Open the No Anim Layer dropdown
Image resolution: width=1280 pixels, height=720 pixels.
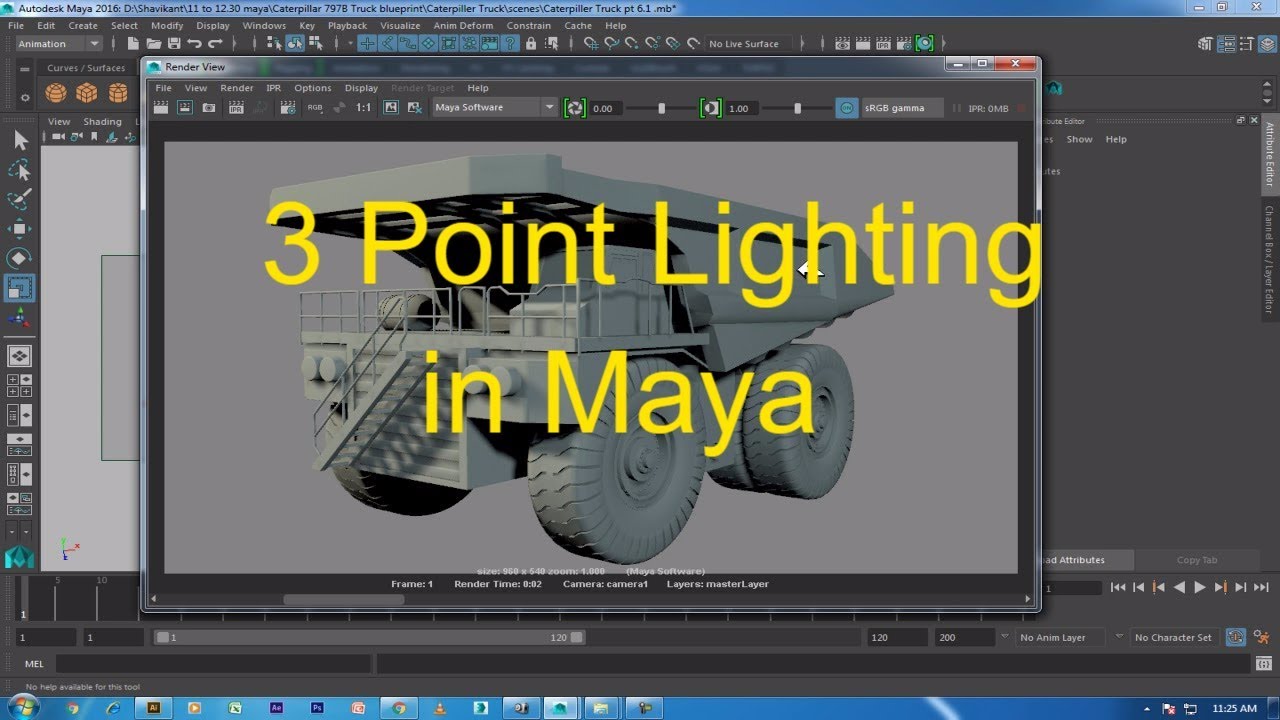point(1059,637)
